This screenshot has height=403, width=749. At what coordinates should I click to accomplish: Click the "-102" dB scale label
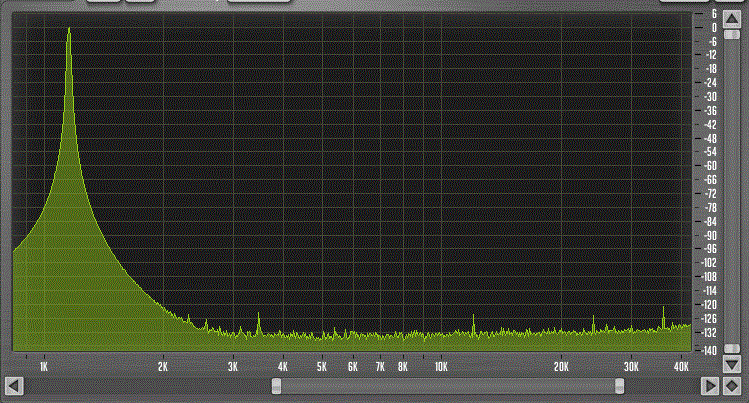tap(709, 263)
